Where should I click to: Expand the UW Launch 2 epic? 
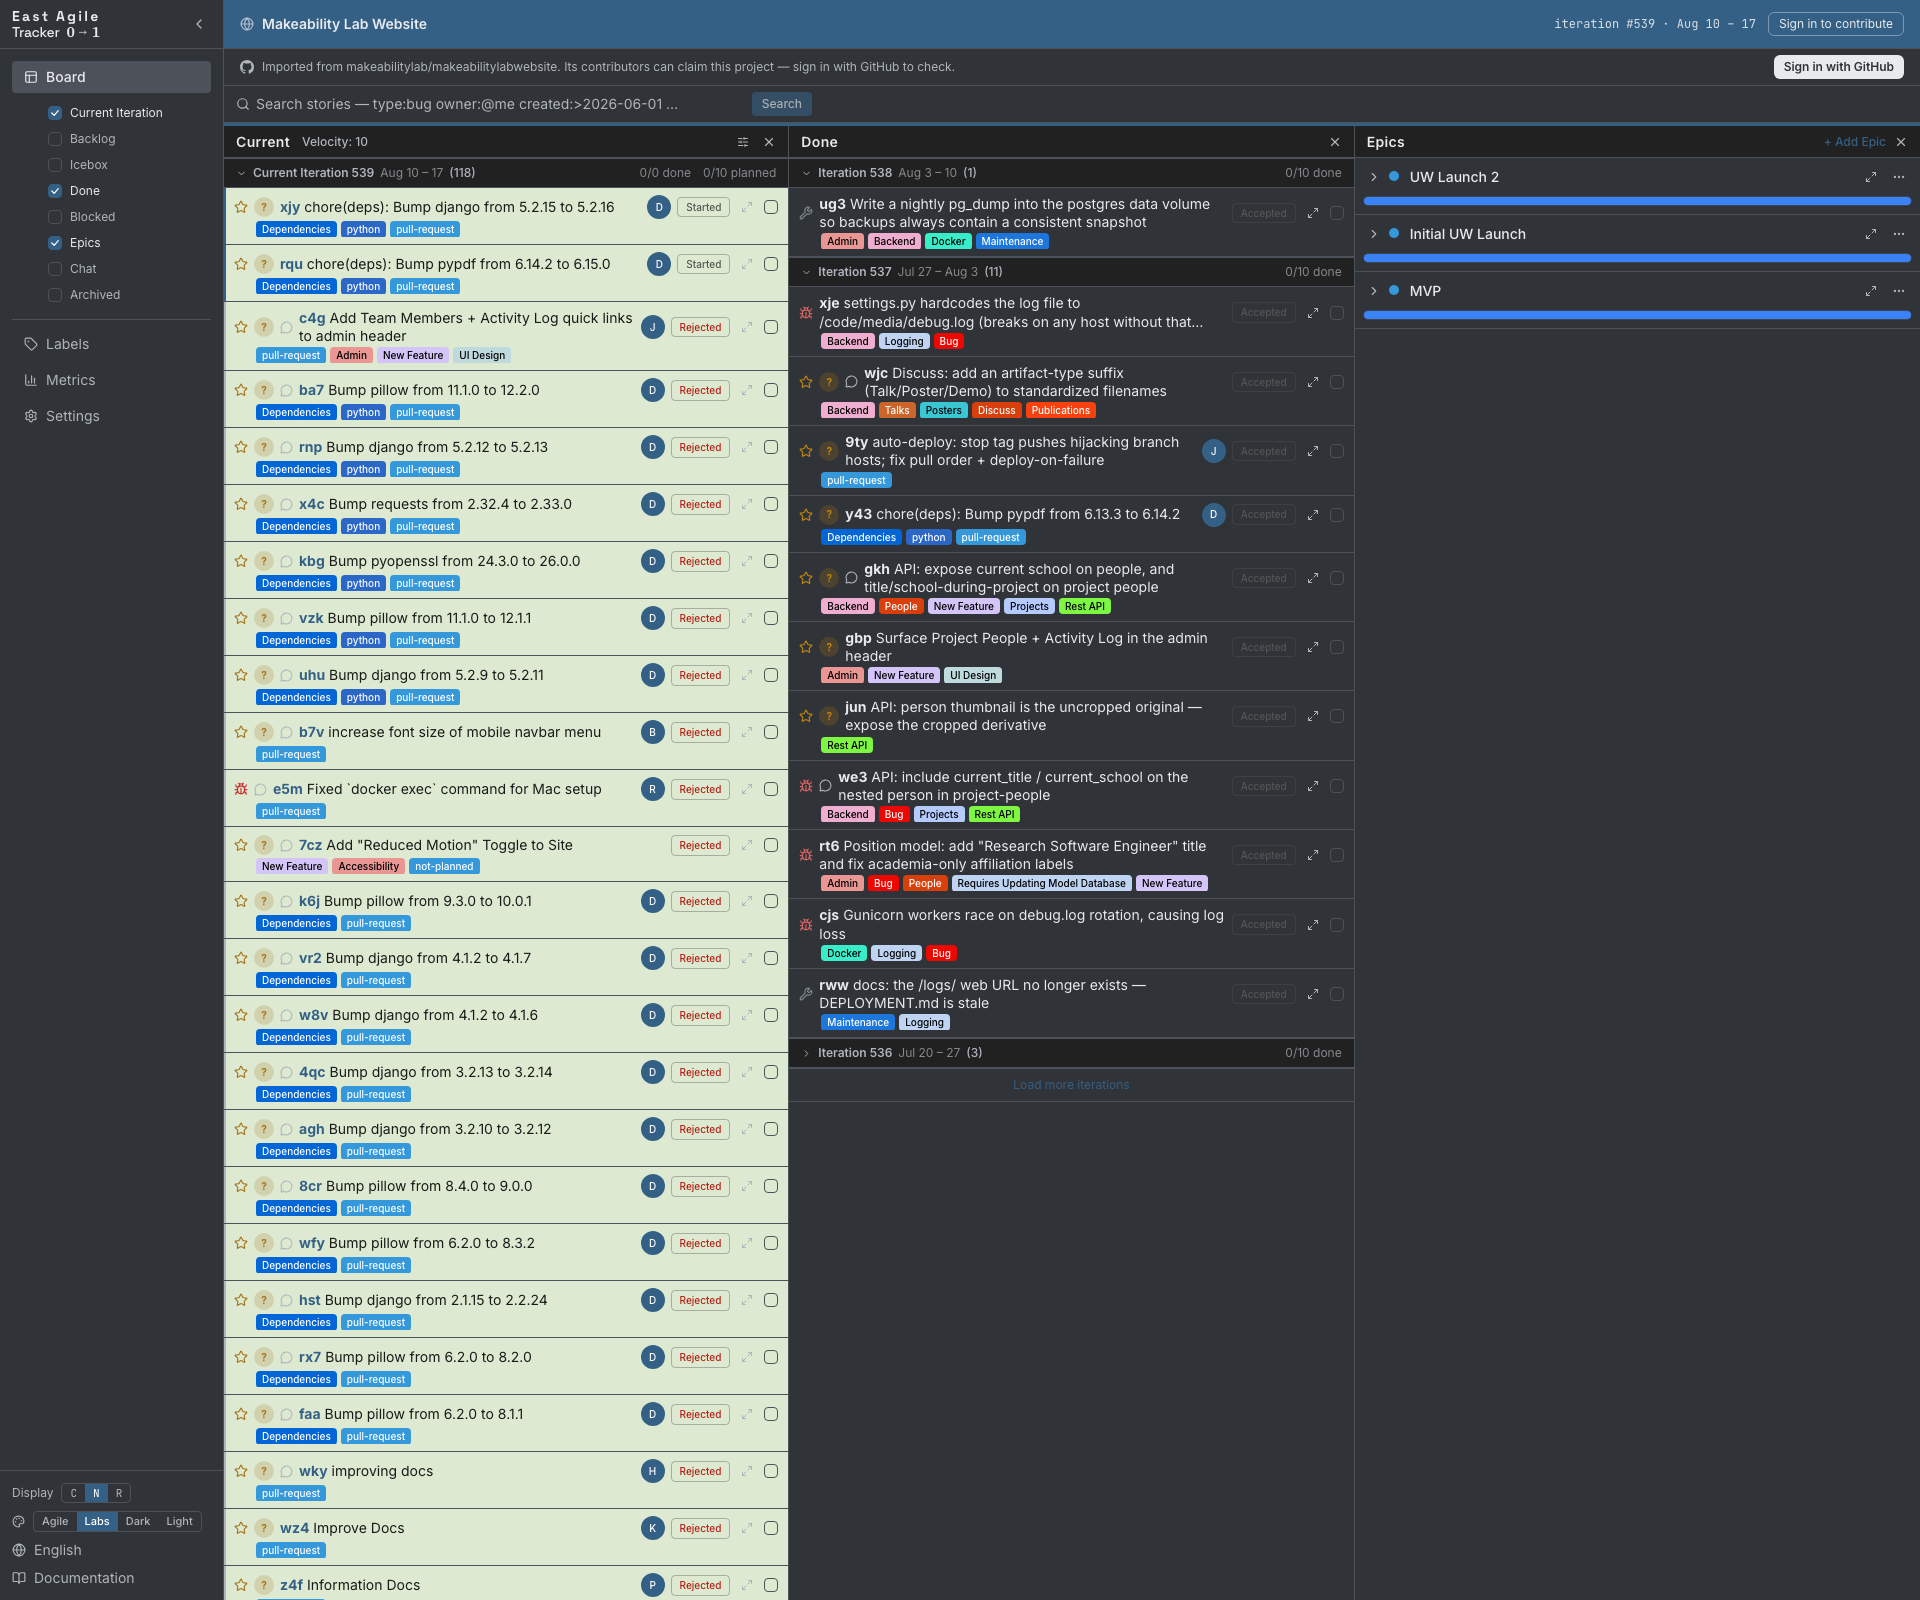click(1374, 177)
